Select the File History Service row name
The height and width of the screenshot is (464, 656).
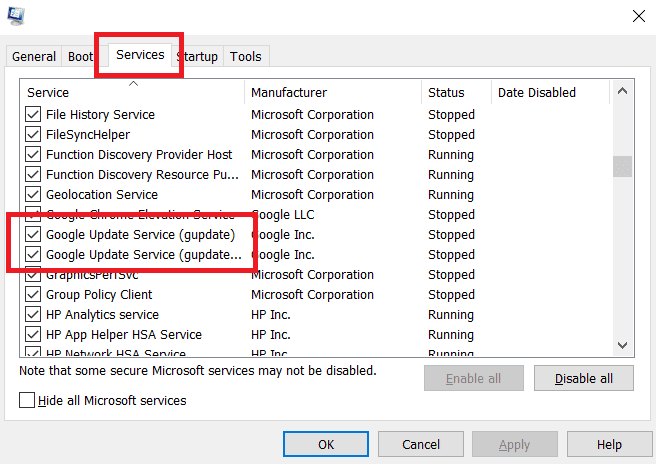(100, 115)
